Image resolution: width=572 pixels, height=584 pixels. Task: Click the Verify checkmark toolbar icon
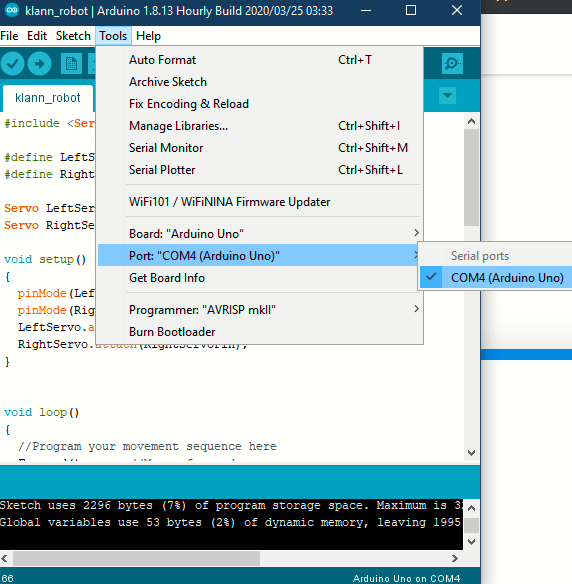pyautogui.click(x=13, y=64)
